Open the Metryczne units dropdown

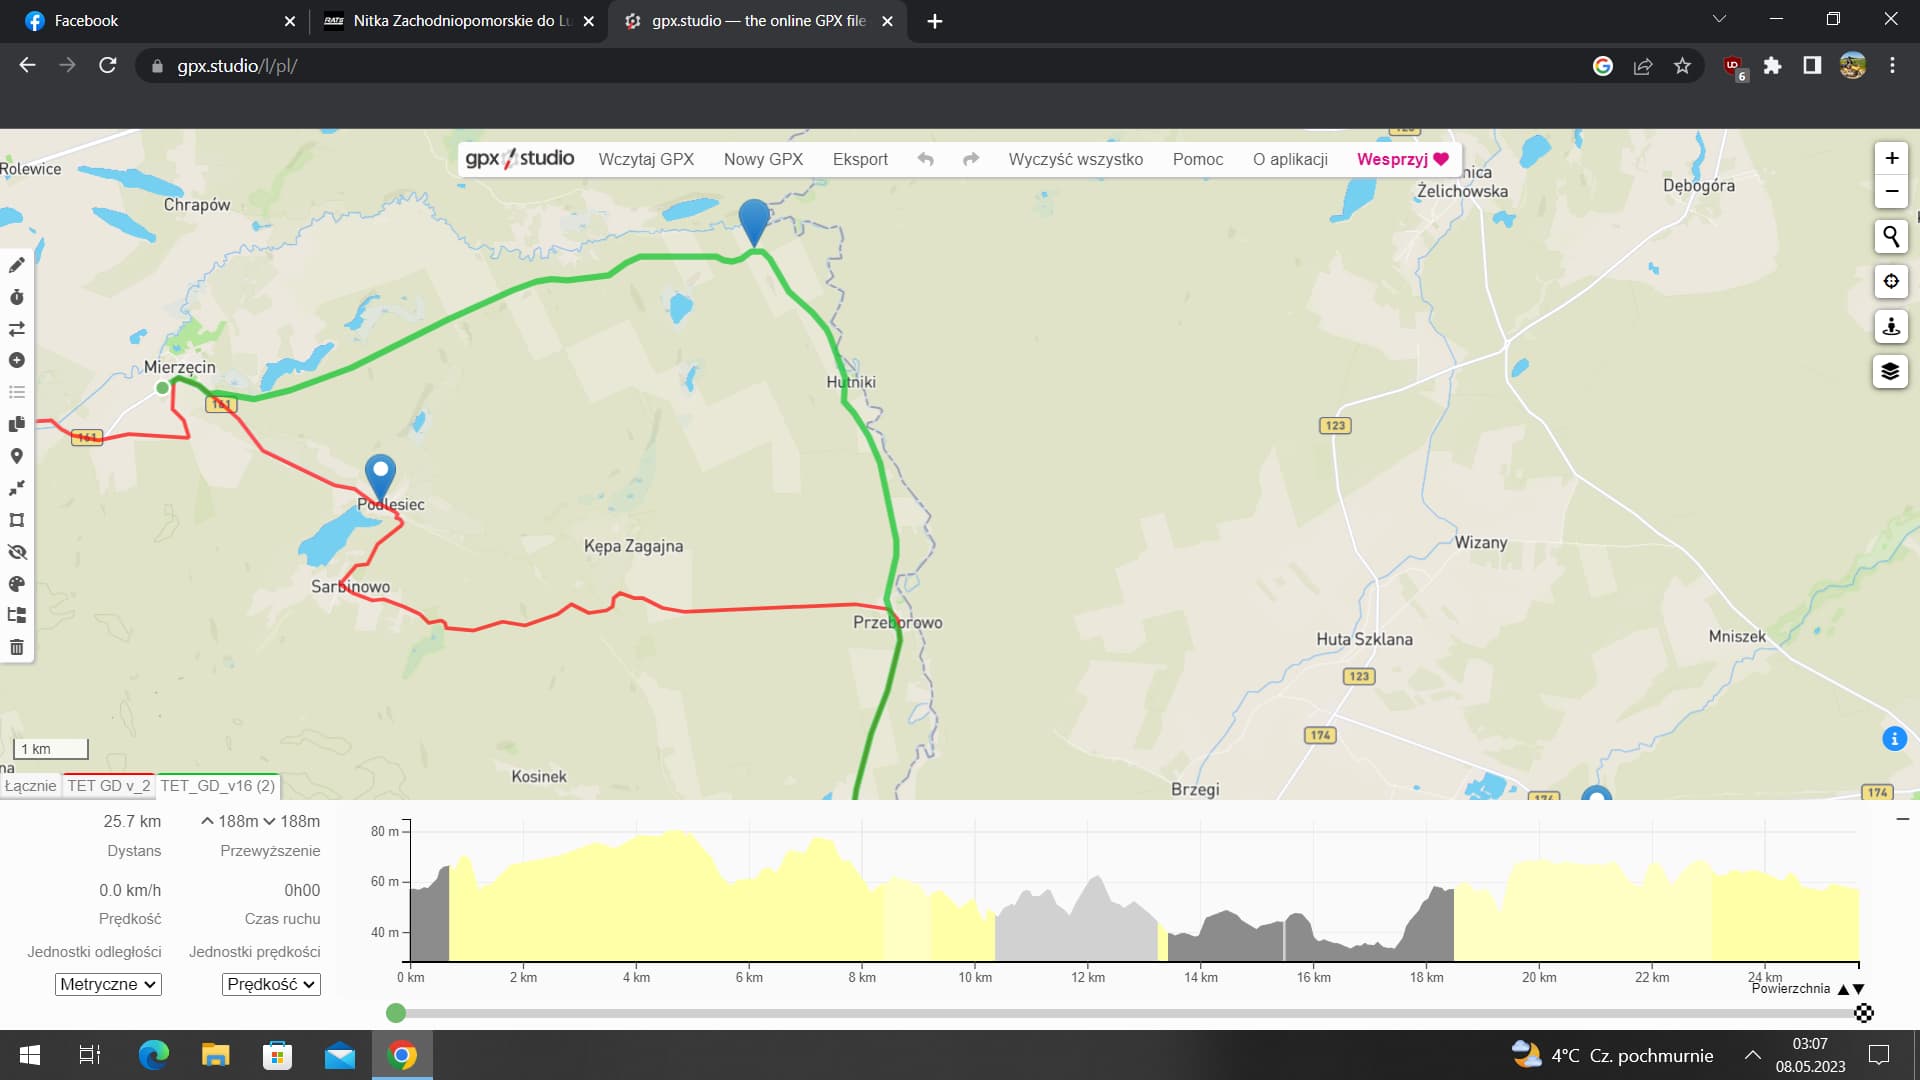(x=108, y=984)
